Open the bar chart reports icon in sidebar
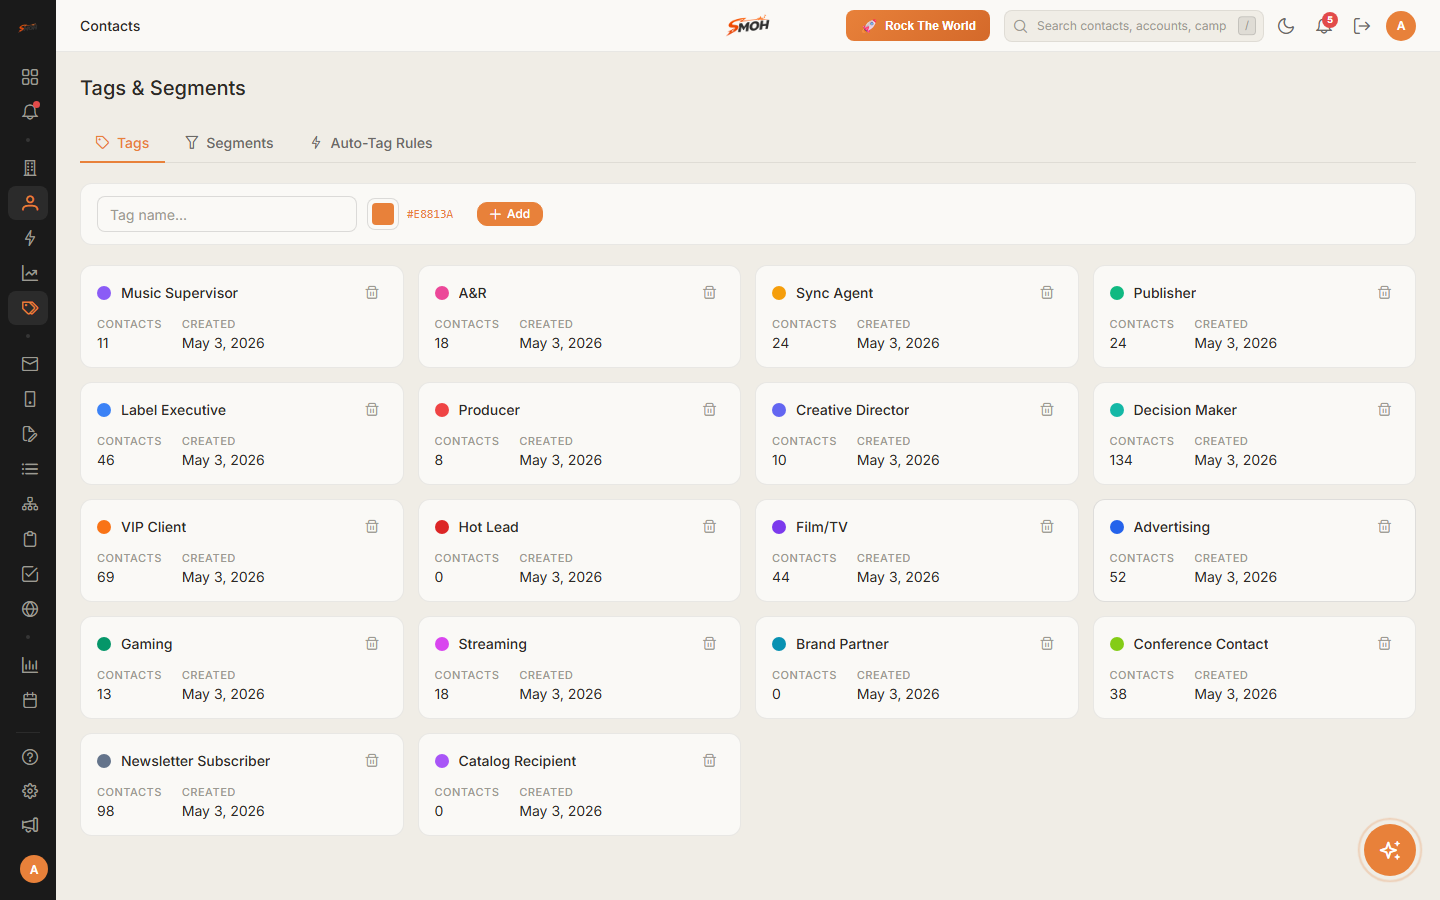This screenshot has height=900, width=1440. click(30, 665)
